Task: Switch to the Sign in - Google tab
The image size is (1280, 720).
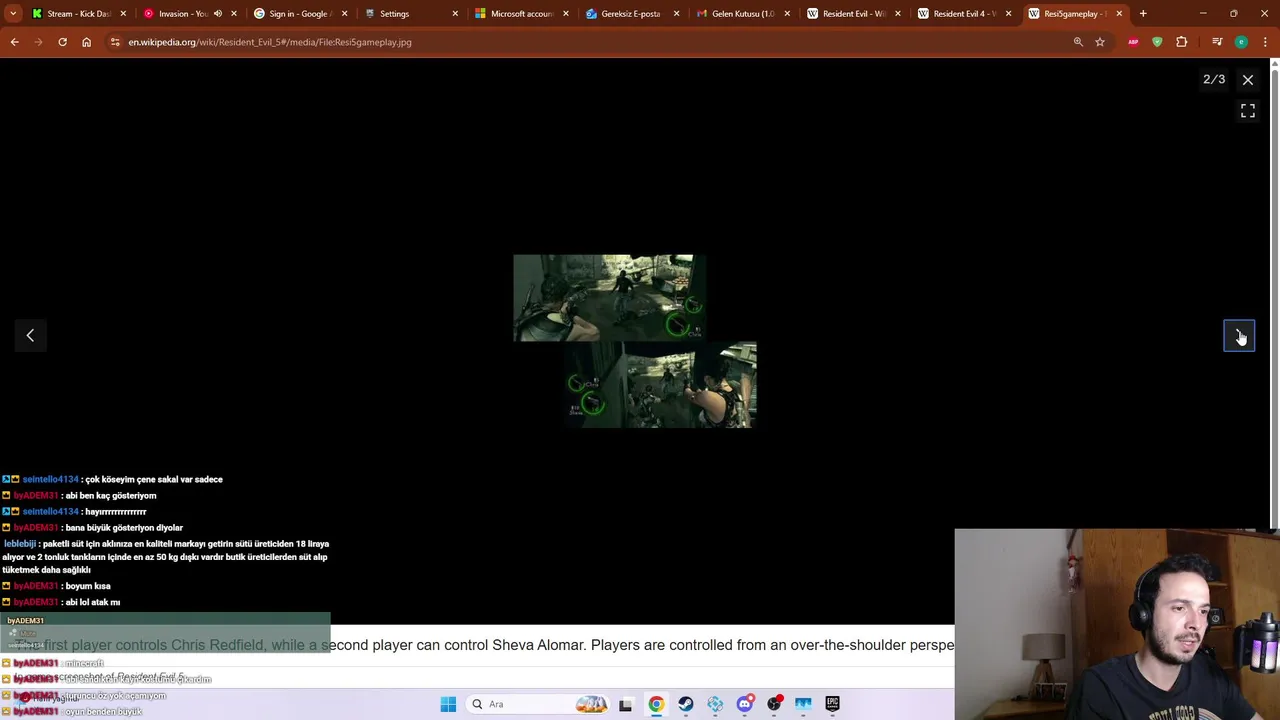Action: (x=300, y=14)
